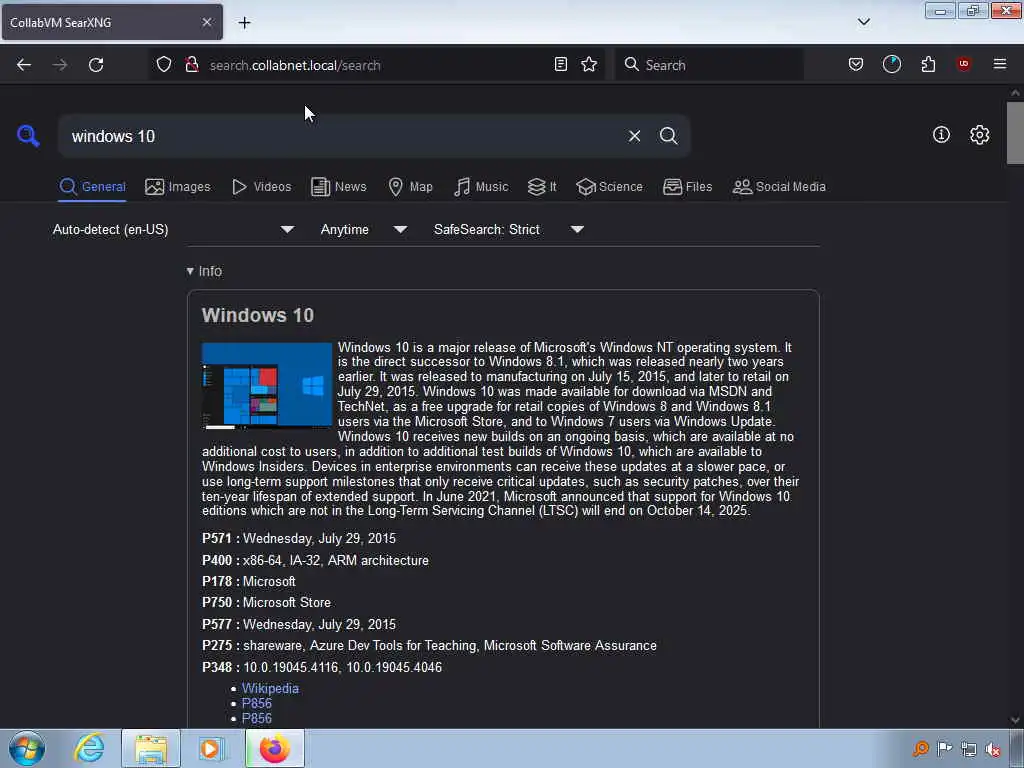1024x768 pixels.
Task: Open the Windows Start menu
Action: [27, 748]
